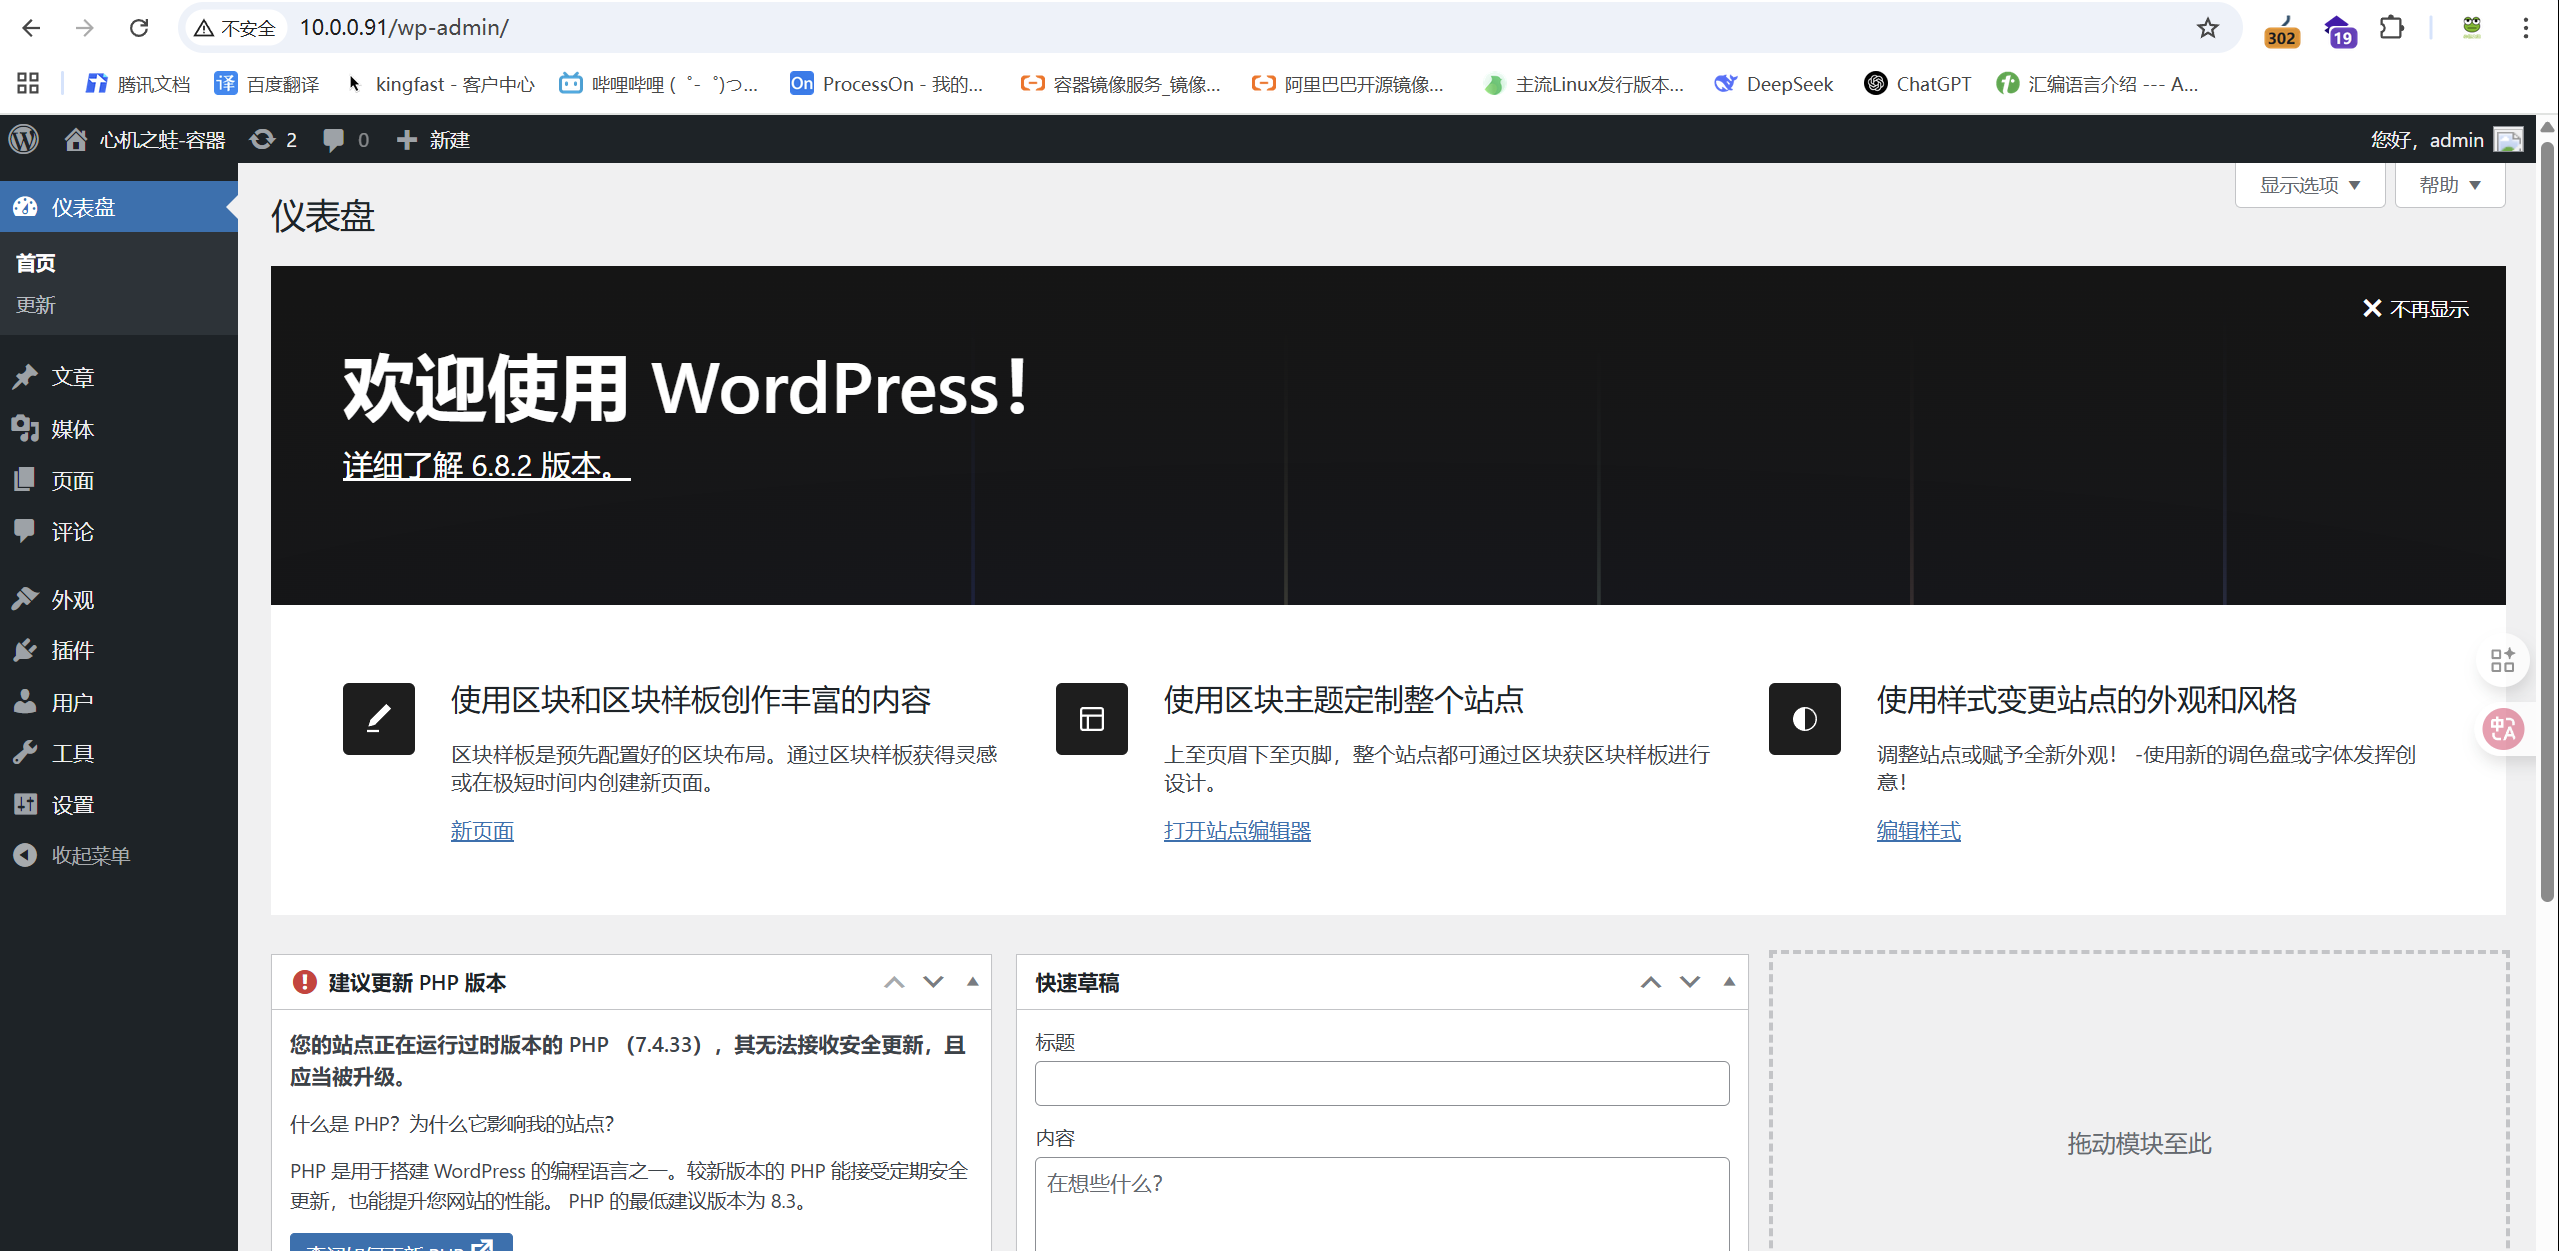Collapse 建议更新 PHP 版本 panel
Viewport: 2559px width, 1251px height.
[972, 982]
